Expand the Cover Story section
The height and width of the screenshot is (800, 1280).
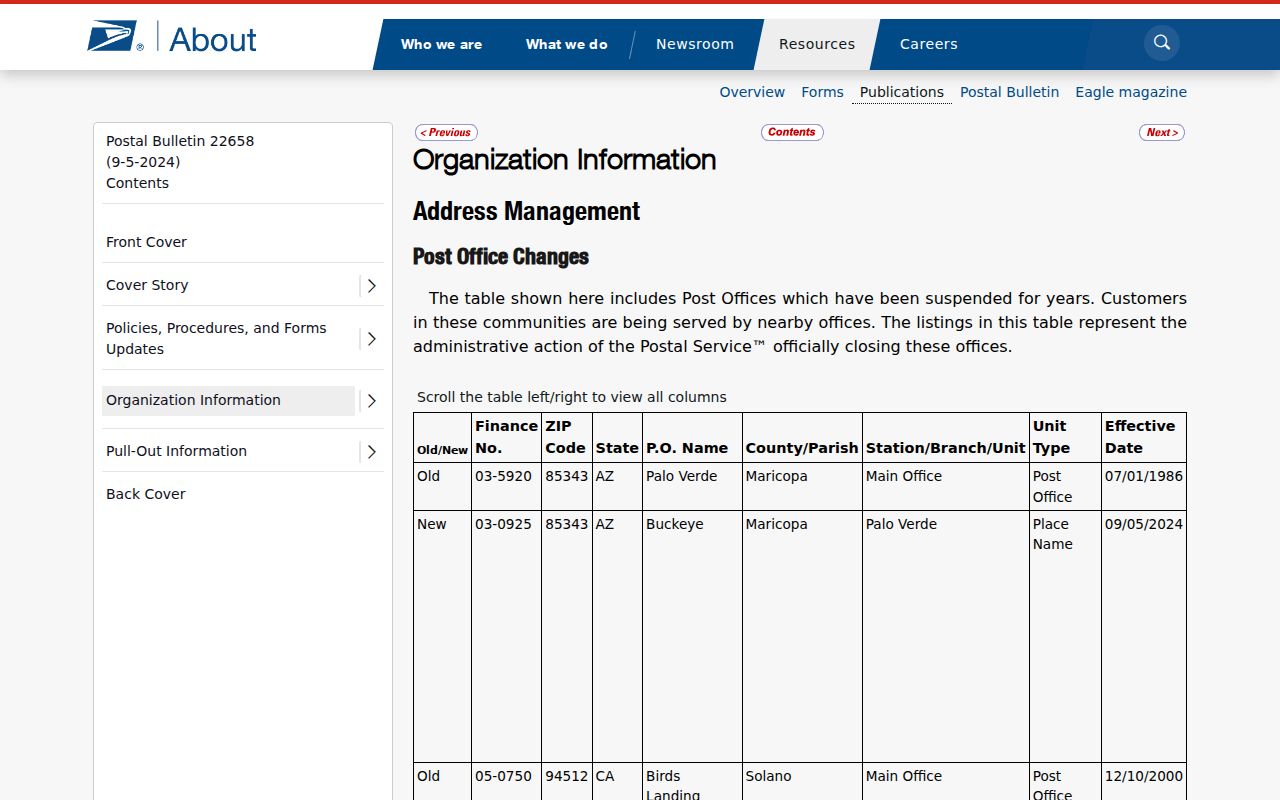[371, 286]
